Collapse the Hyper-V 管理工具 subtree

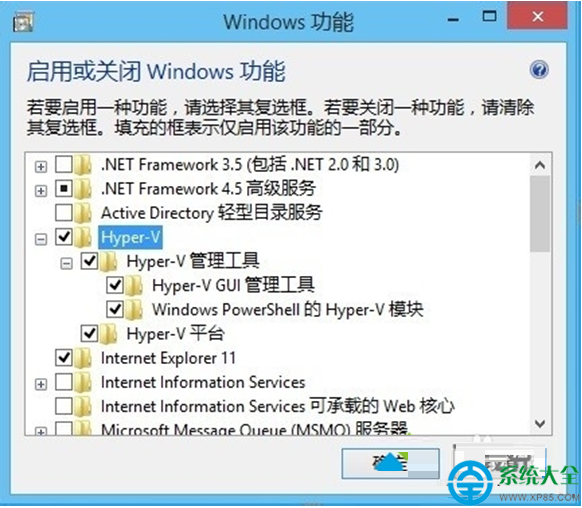(x=66, y=263)
